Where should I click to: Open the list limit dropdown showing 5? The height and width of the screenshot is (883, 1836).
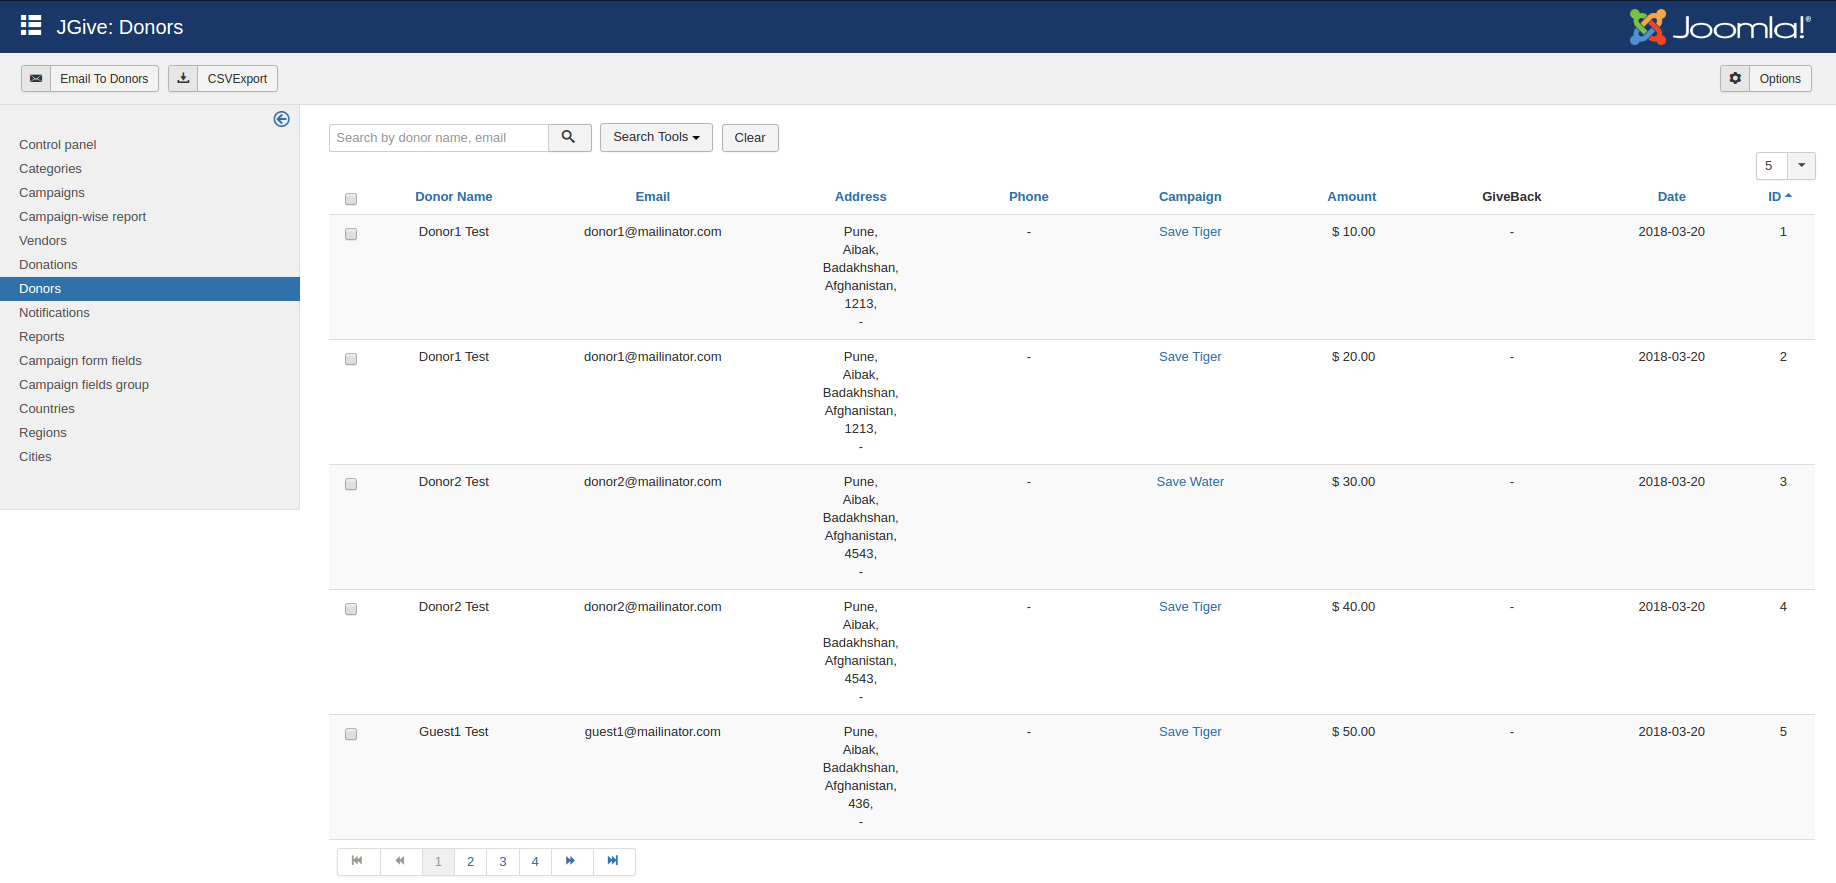(x=1785, y=166)
